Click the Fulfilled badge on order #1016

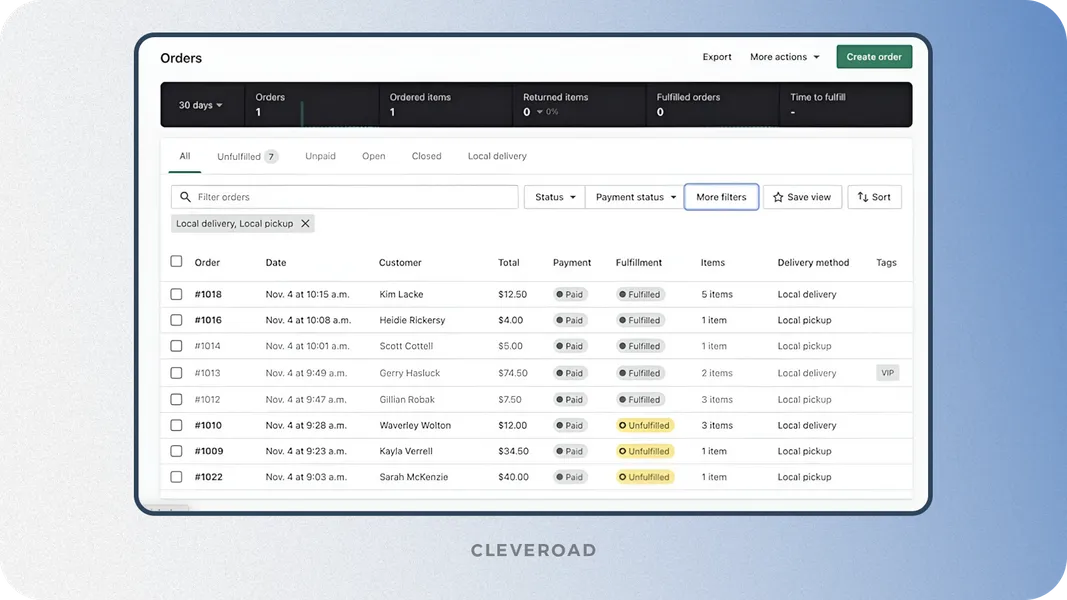point(639,320)
